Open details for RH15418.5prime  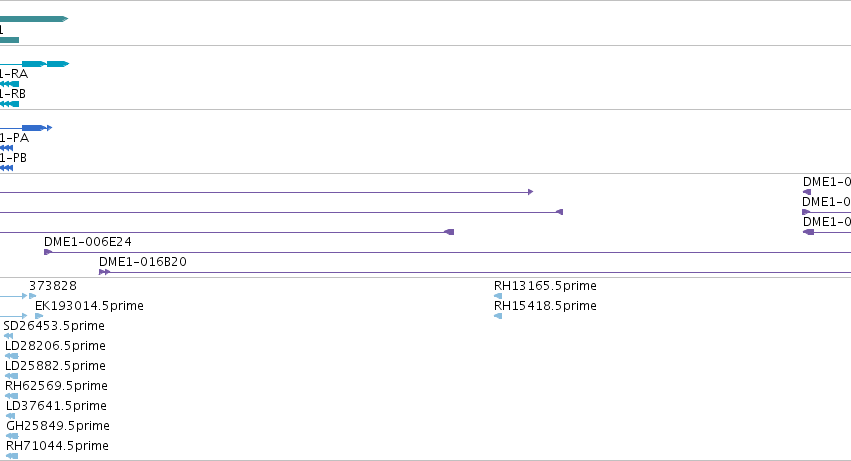[545, 306]
